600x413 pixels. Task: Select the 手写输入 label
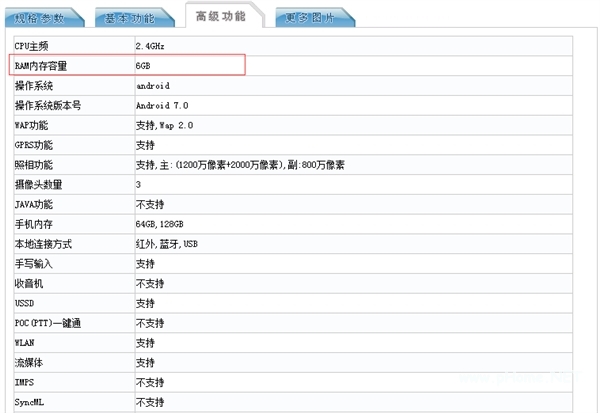(x=34, y=264)
